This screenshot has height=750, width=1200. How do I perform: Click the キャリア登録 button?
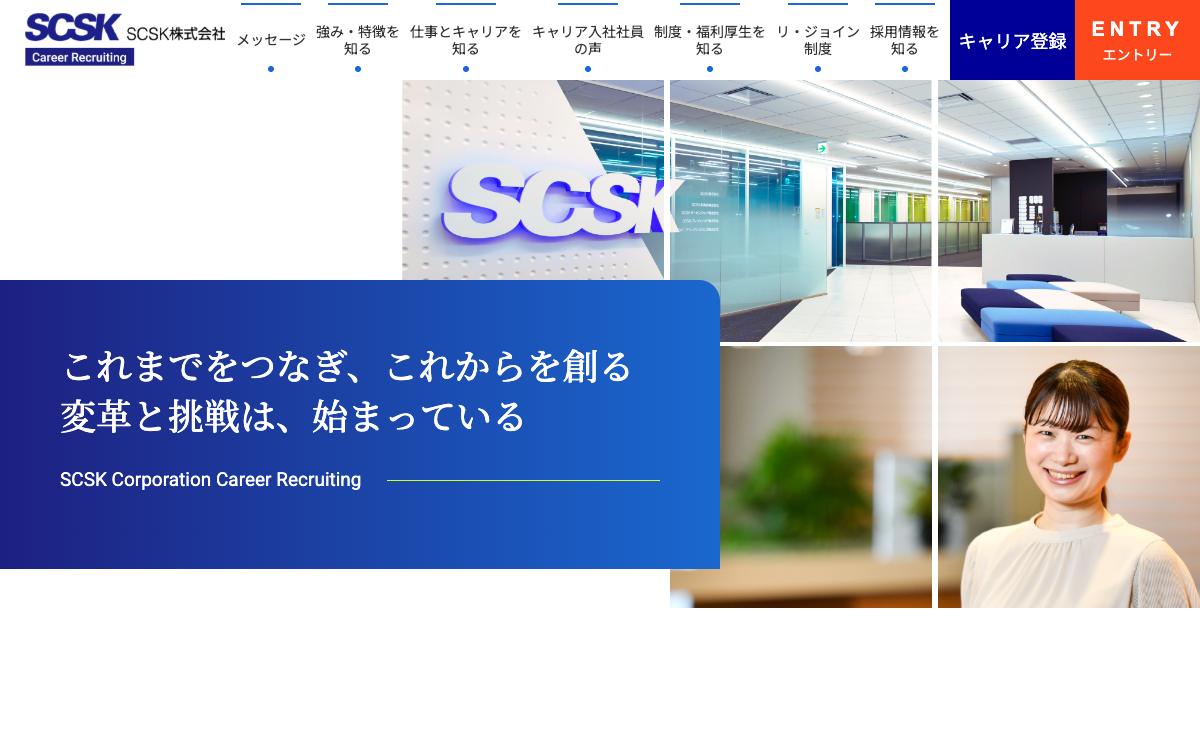point(1012,40)
